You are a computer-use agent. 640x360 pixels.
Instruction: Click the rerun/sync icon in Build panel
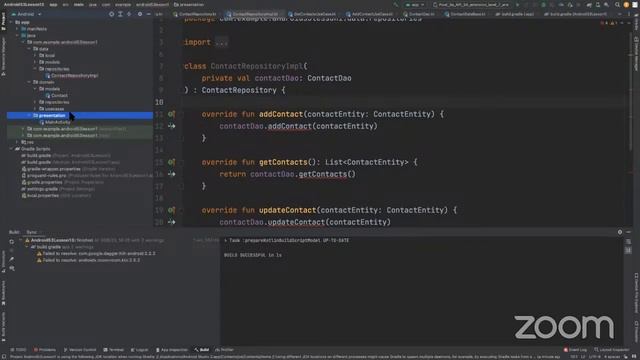point(12,242)
